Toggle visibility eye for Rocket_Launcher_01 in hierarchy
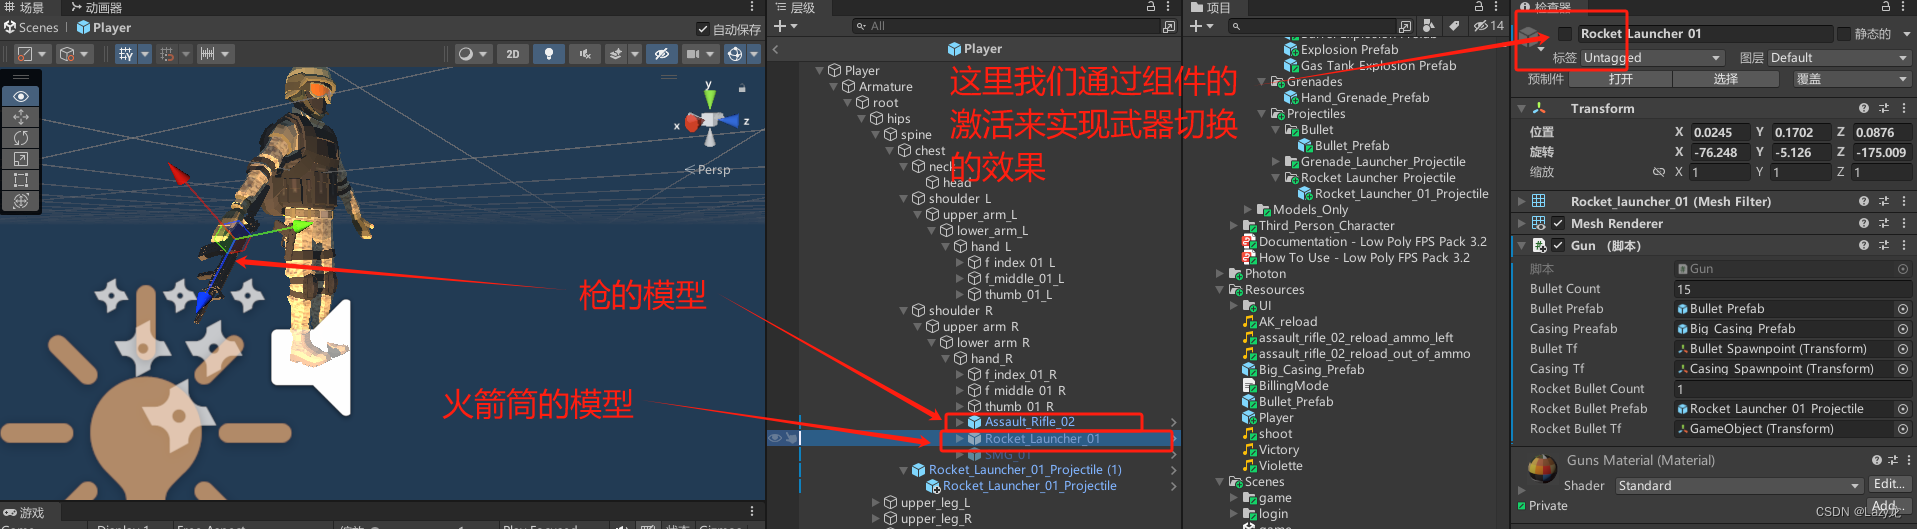 [x=774, y=438]
